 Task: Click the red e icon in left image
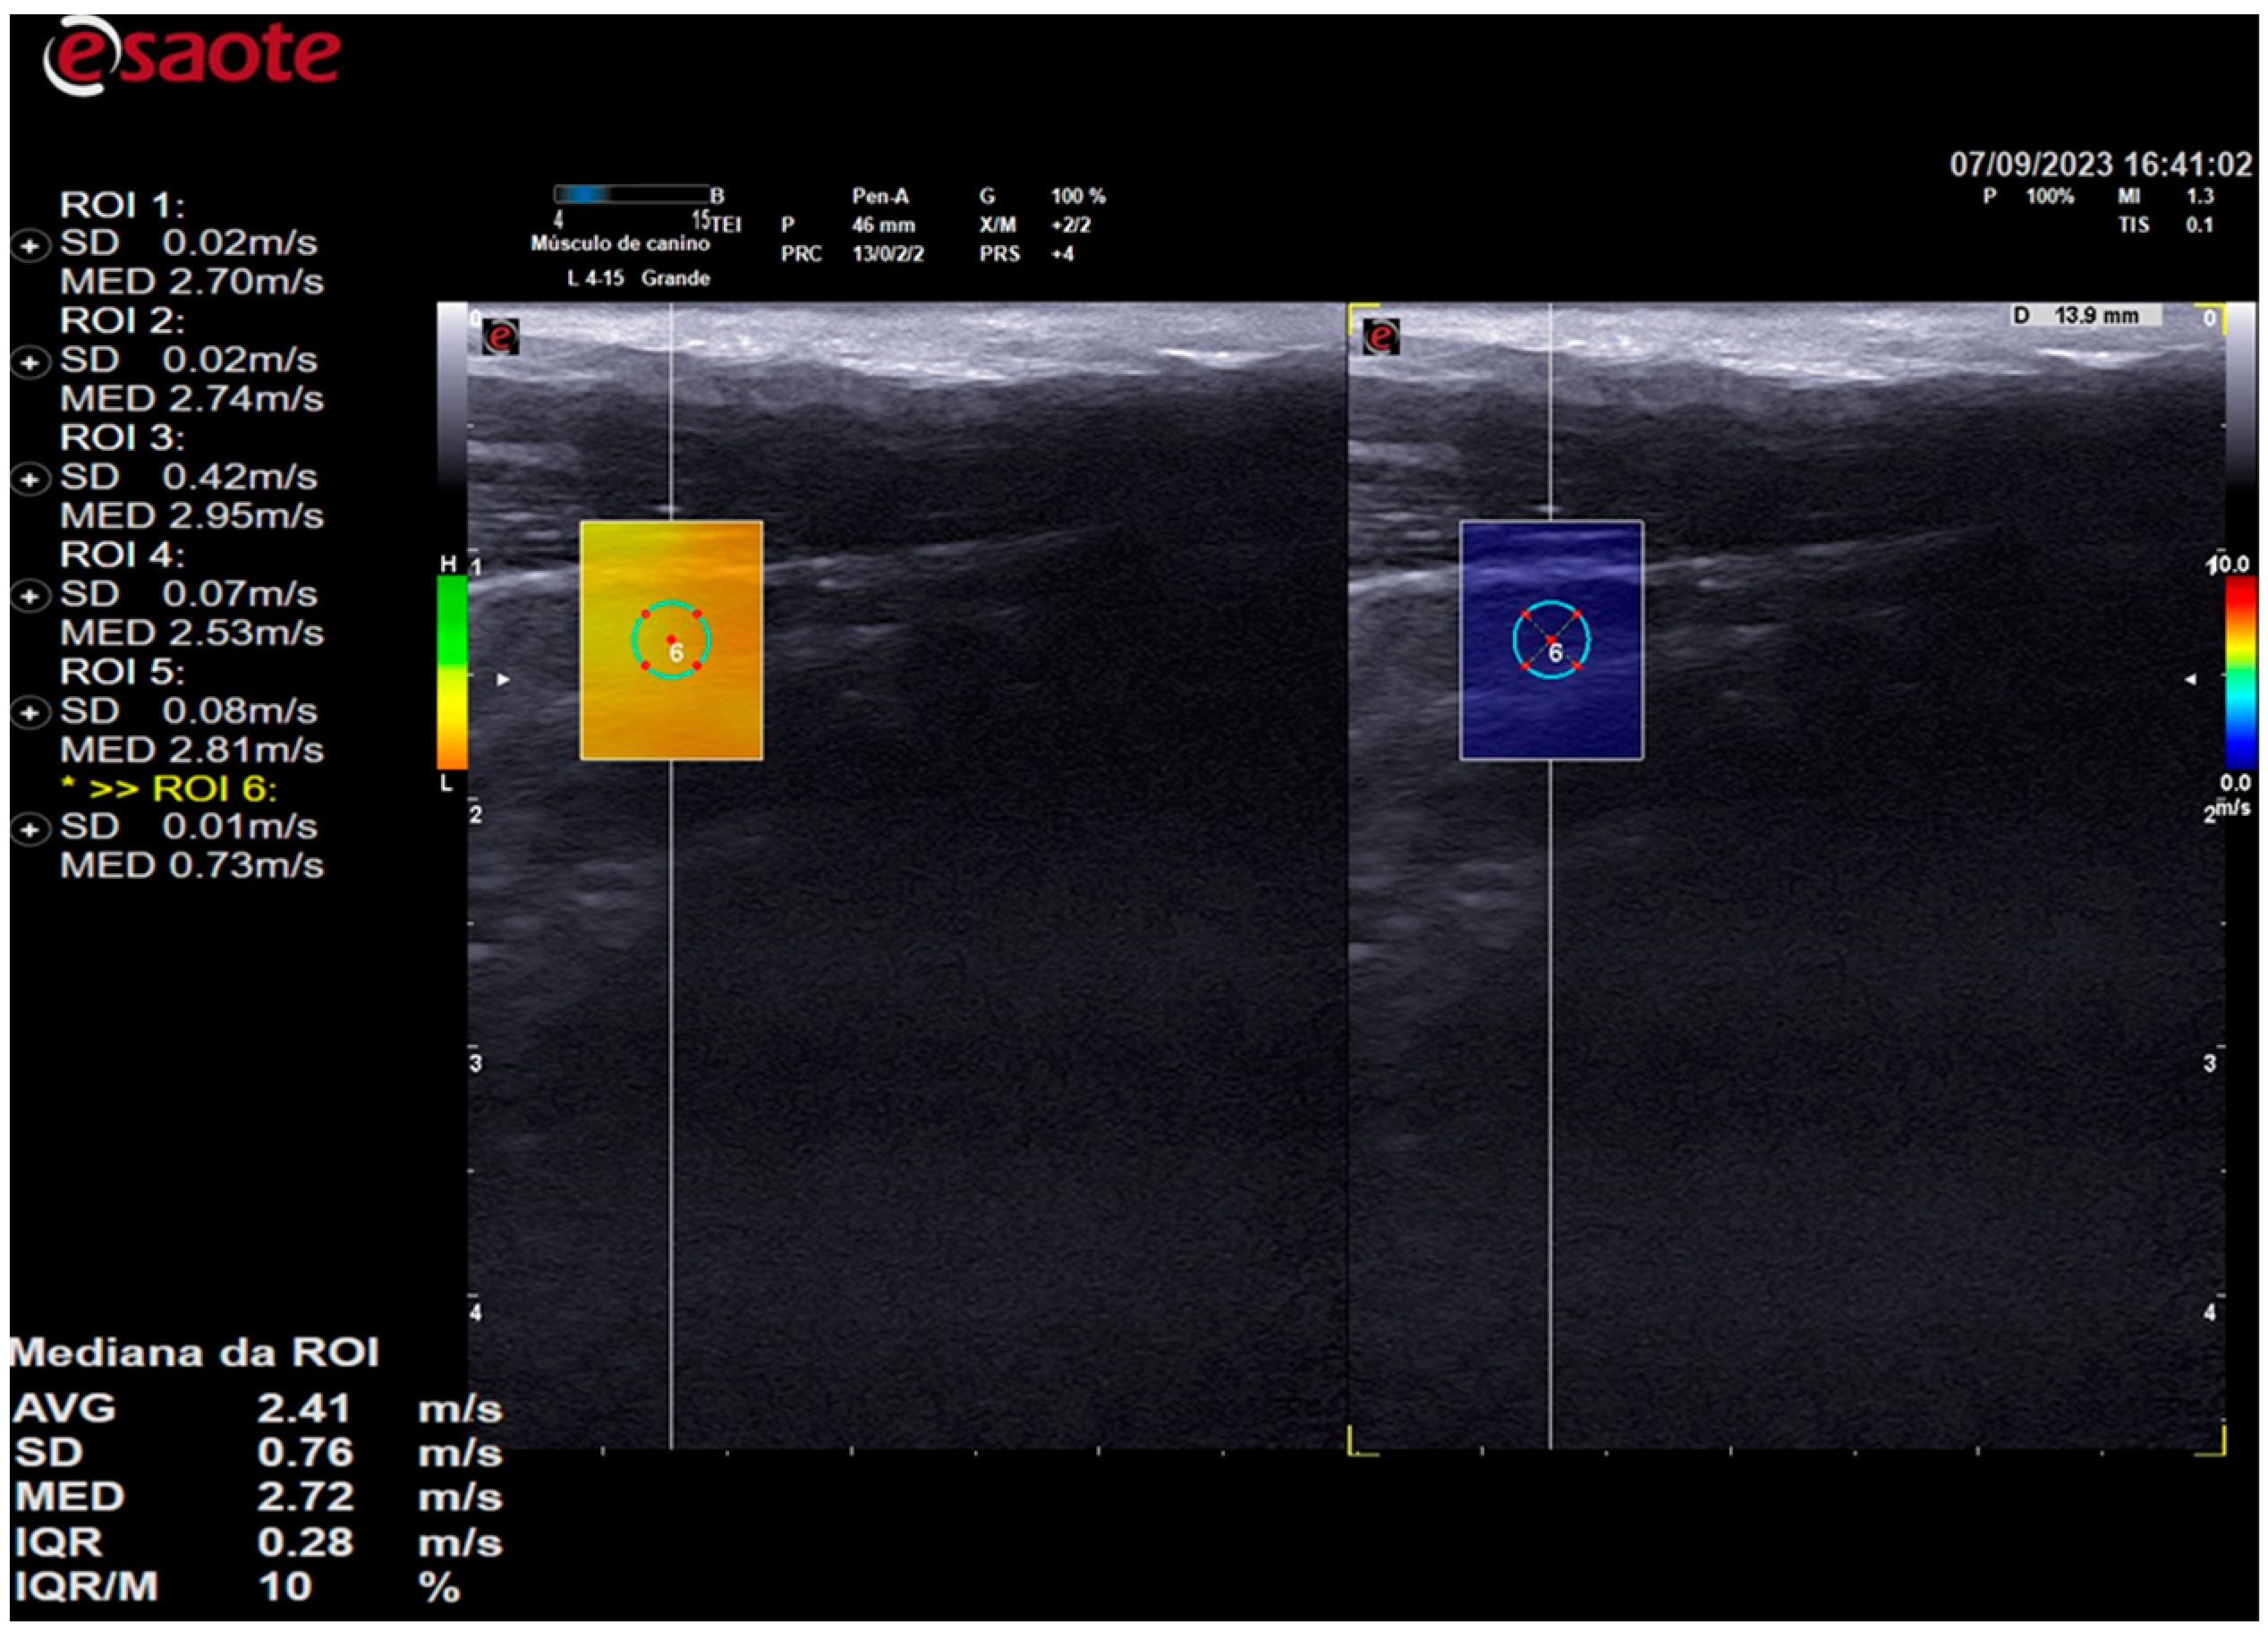pos(500,337)
